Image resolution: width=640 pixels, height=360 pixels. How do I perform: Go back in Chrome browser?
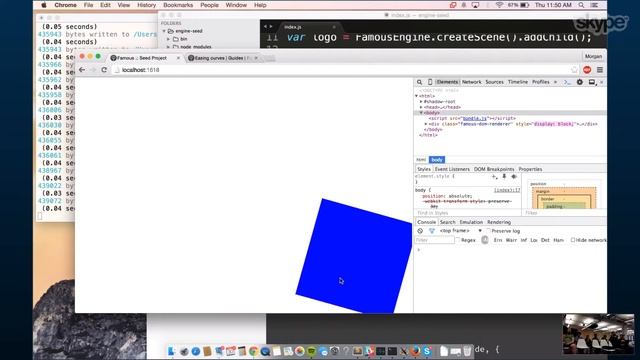pyautogui.click(x=82, y=70)
